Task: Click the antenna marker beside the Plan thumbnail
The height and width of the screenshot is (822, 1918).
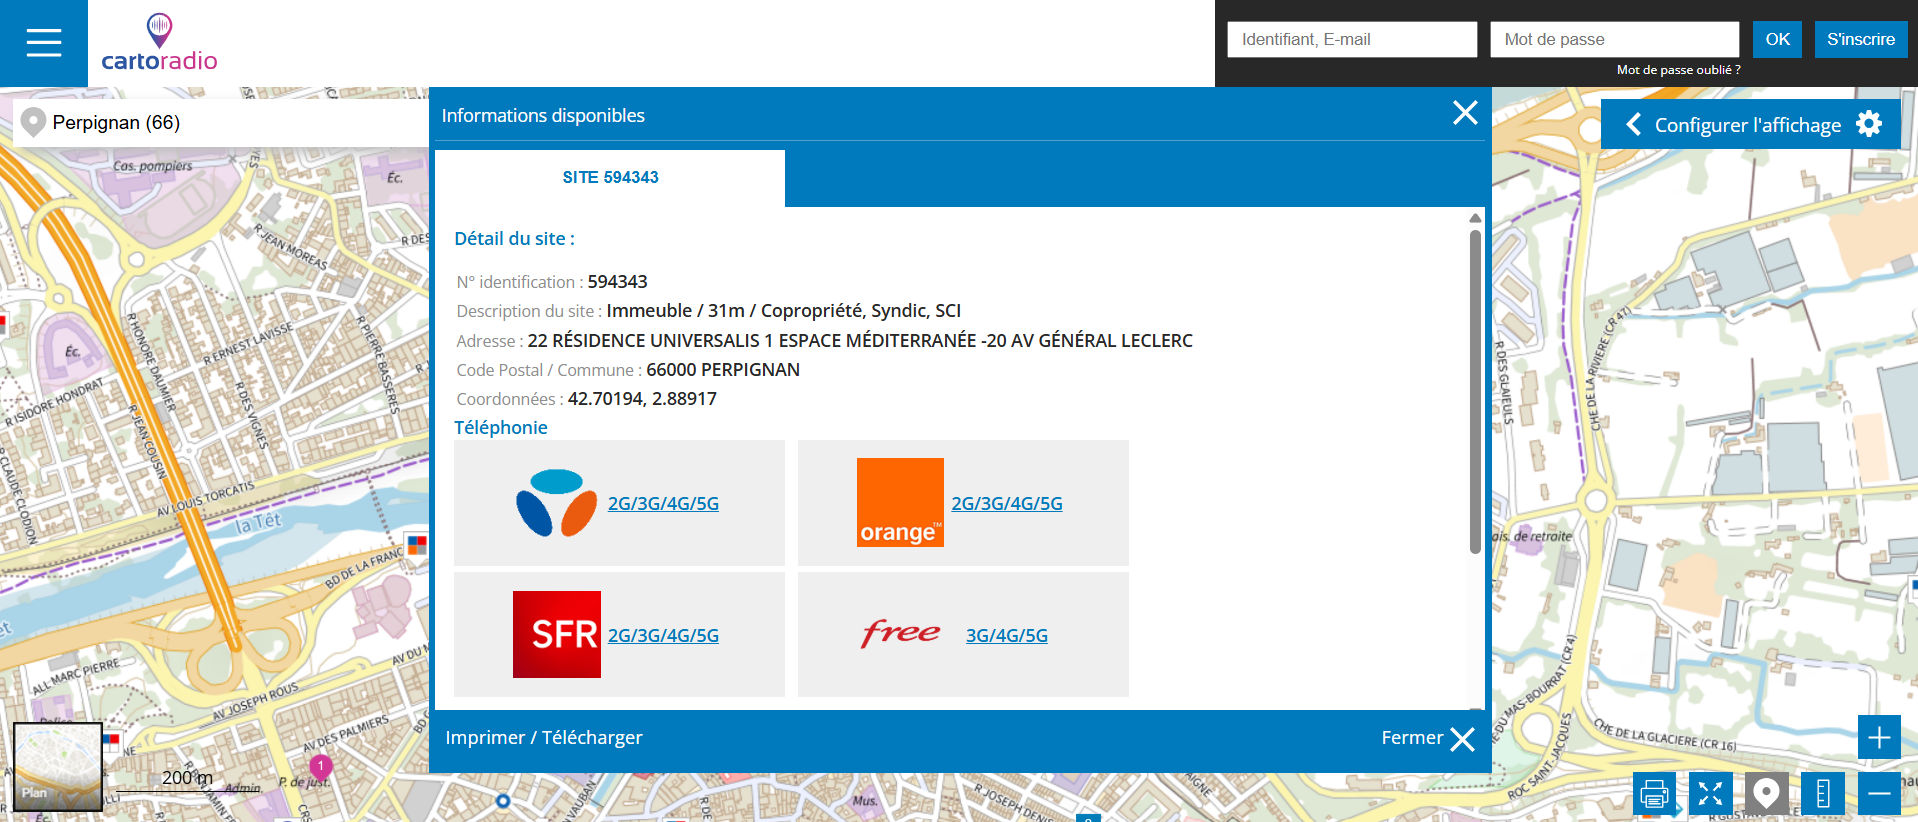Action: [x=111, y=743]
